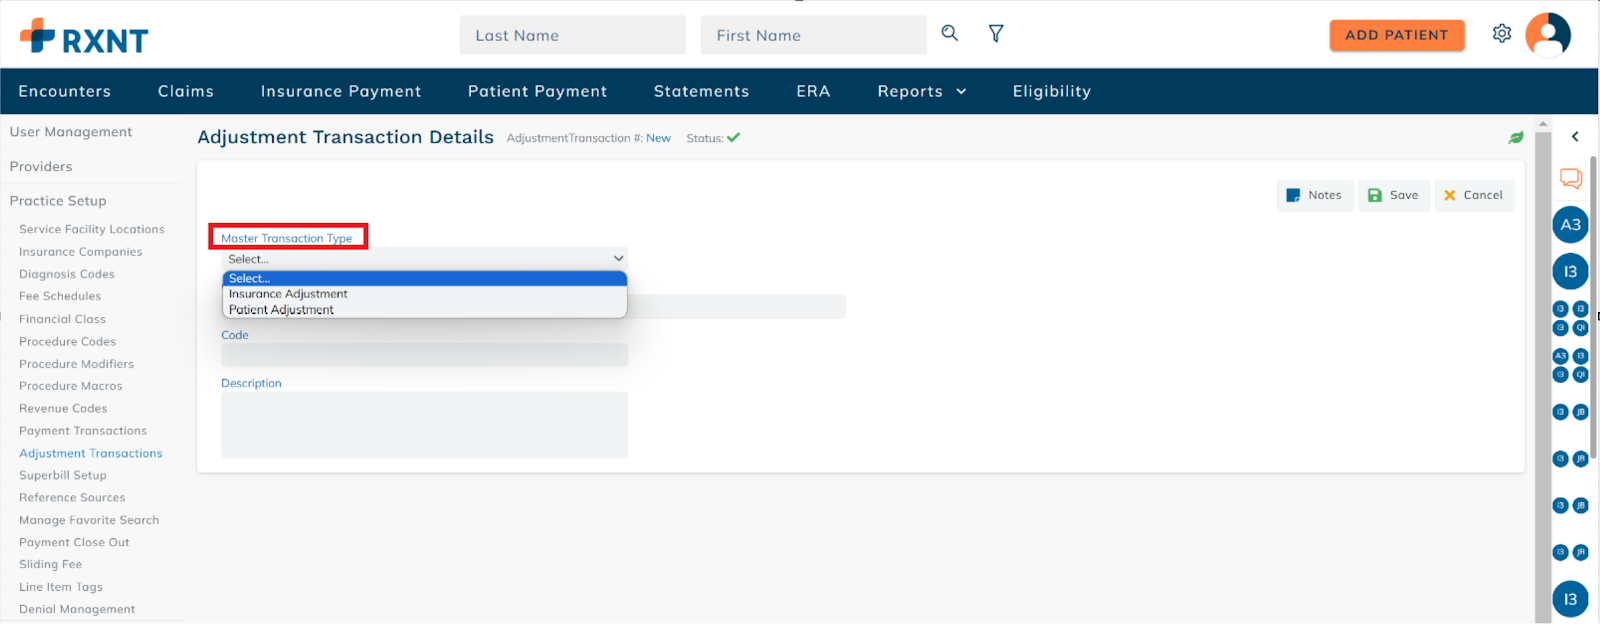
Task: Open the Master Transaction Type dropdown
Action: 424,259
